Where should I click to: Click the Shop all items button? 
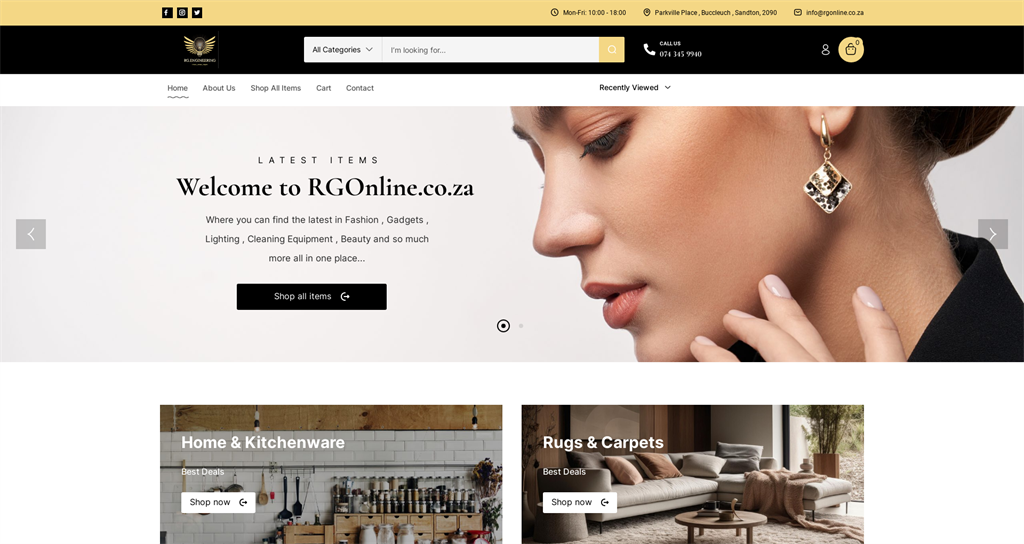click(312, 296)
